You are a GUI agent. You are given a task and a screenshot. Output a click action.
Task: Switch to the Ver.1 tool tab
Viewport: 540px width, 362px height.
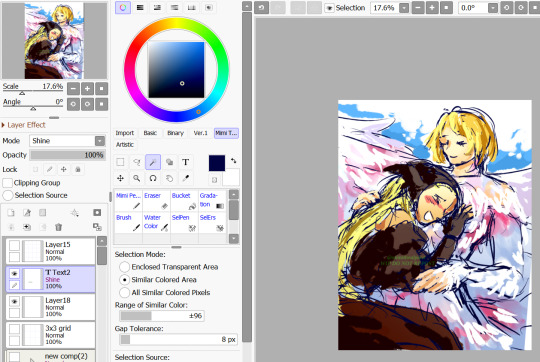pos(200,133)
